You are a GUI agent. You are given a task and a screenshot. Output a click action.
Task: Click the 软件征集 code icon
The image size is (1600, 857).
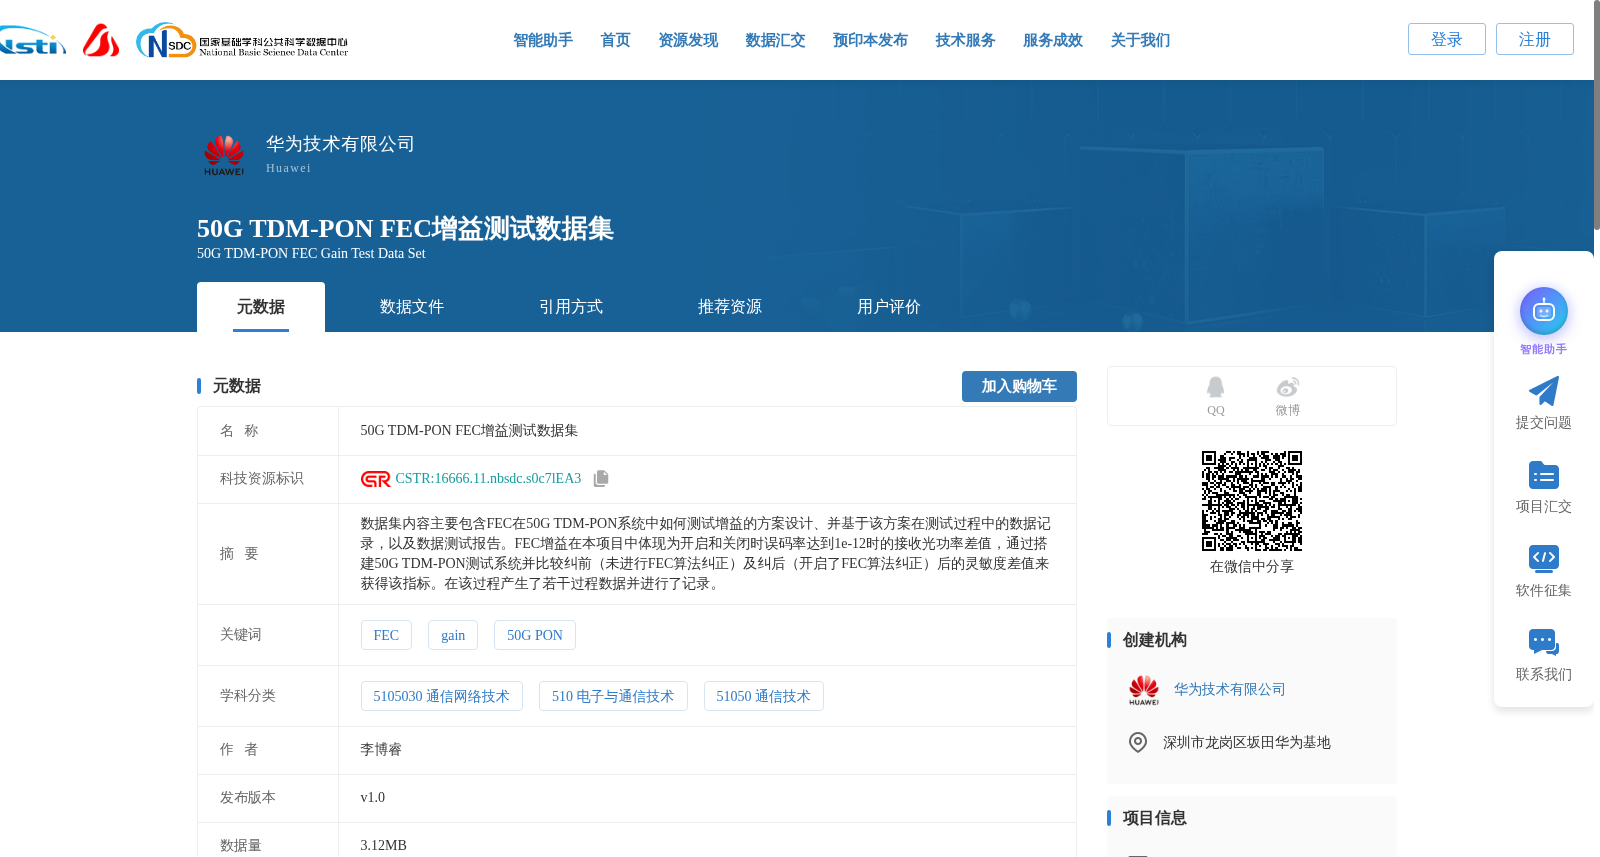tap(1543, 558)
